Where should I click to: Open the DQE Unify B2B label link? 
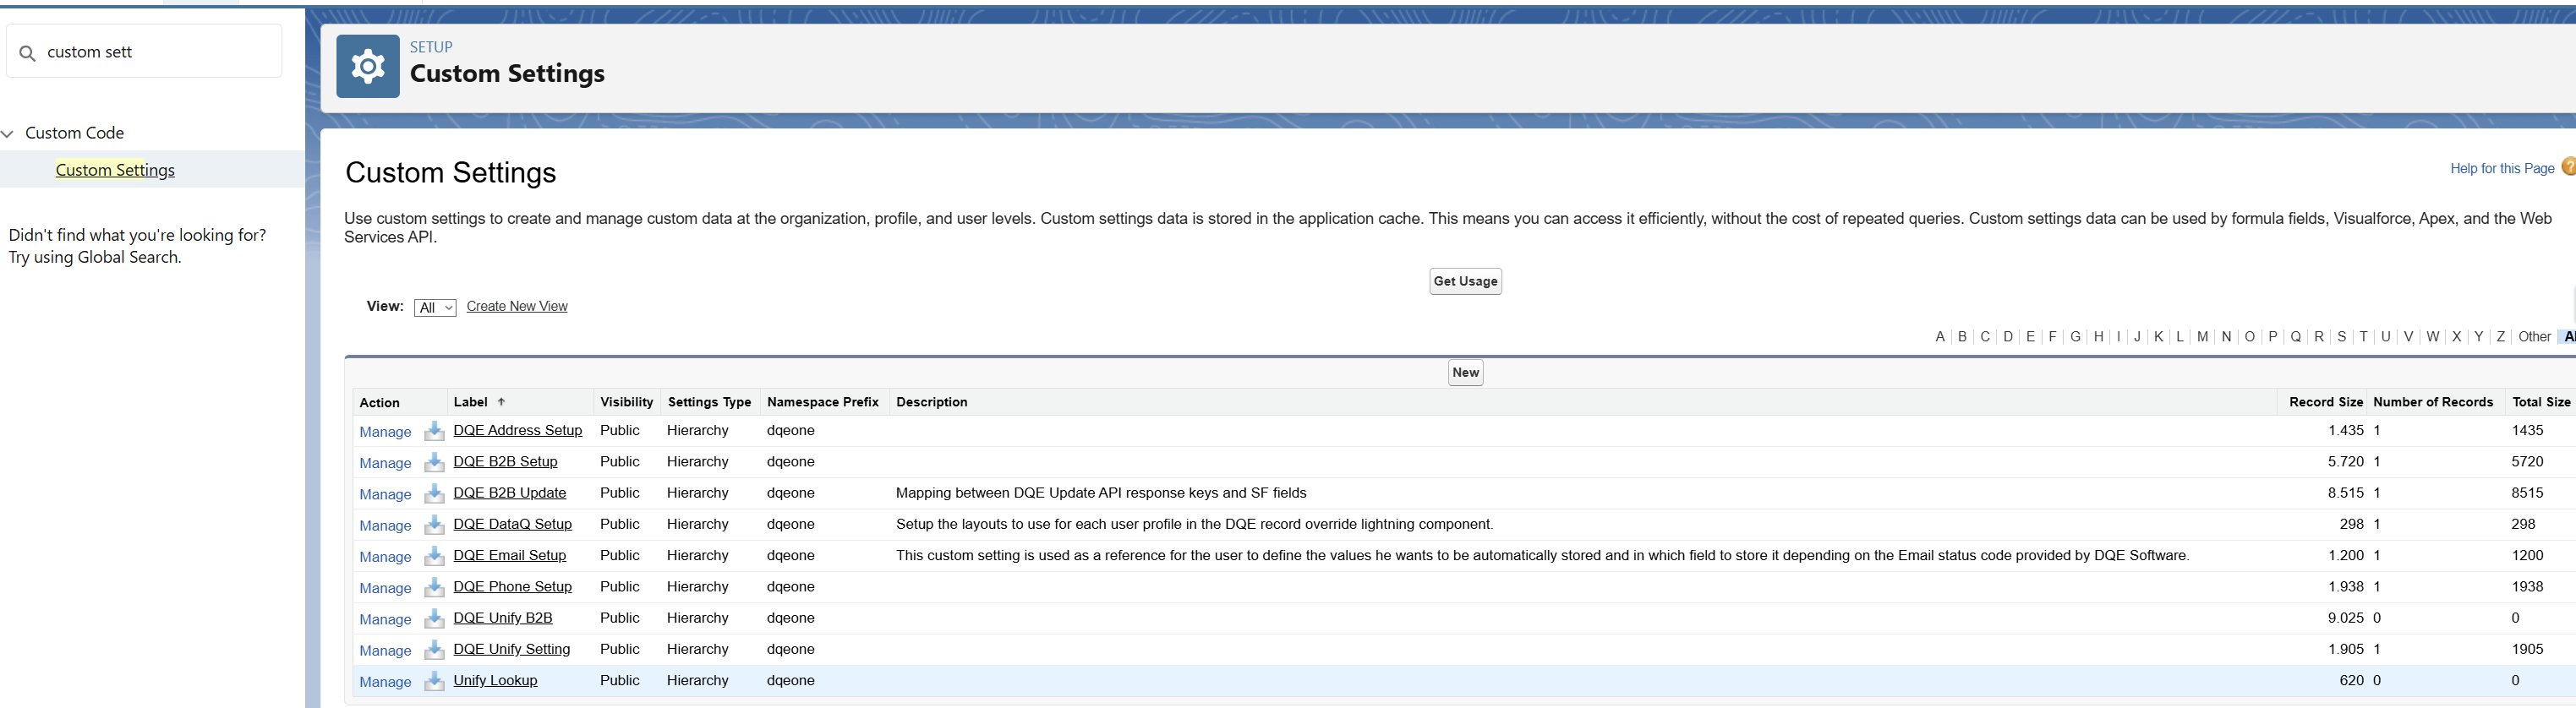click(502, 617)
